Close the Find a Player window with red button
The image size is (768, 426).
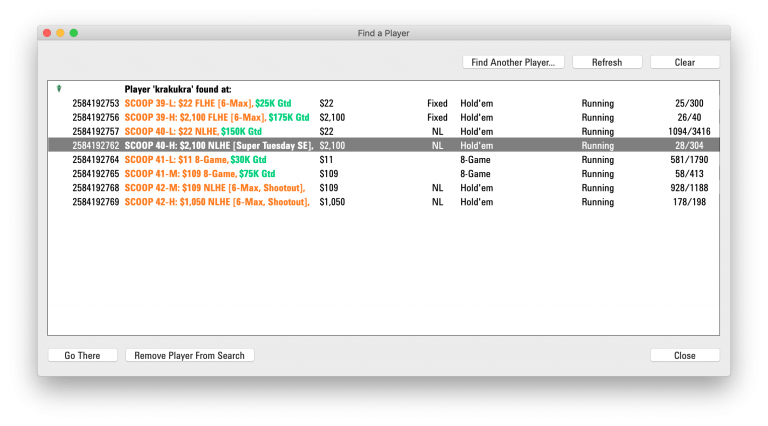pos(47,33)
